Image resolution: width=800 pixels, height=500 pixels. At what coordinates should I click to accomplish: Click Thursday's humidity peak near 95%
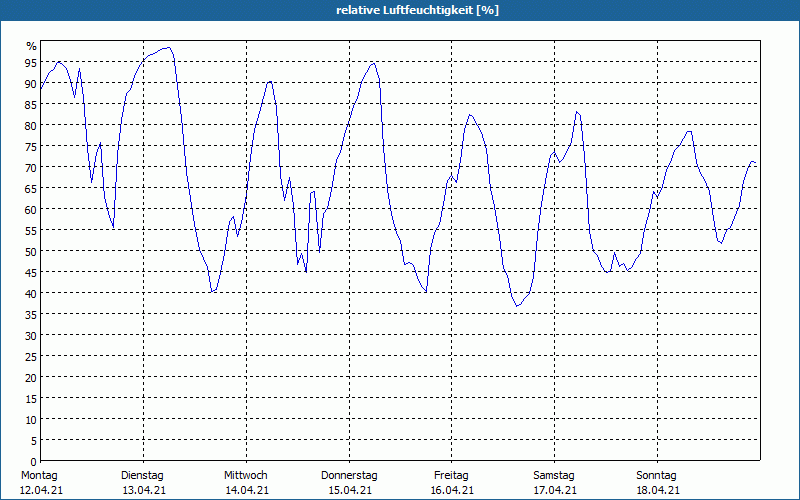click(x=373, y=63)
